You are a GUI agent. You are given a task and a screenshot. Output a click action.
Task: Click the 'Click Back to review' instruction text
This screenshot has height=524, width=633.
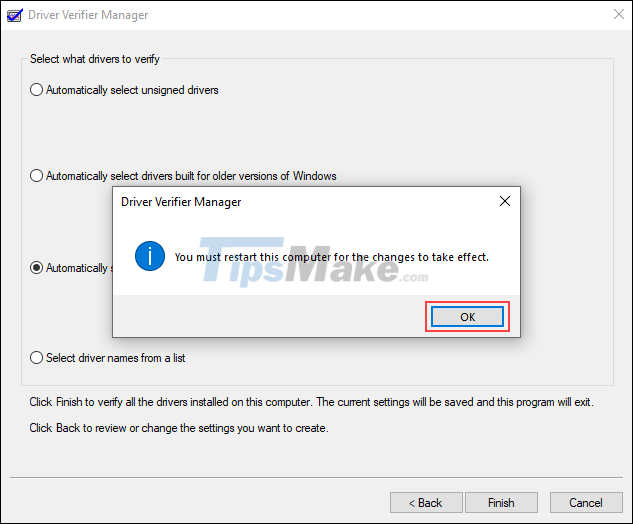179,428
